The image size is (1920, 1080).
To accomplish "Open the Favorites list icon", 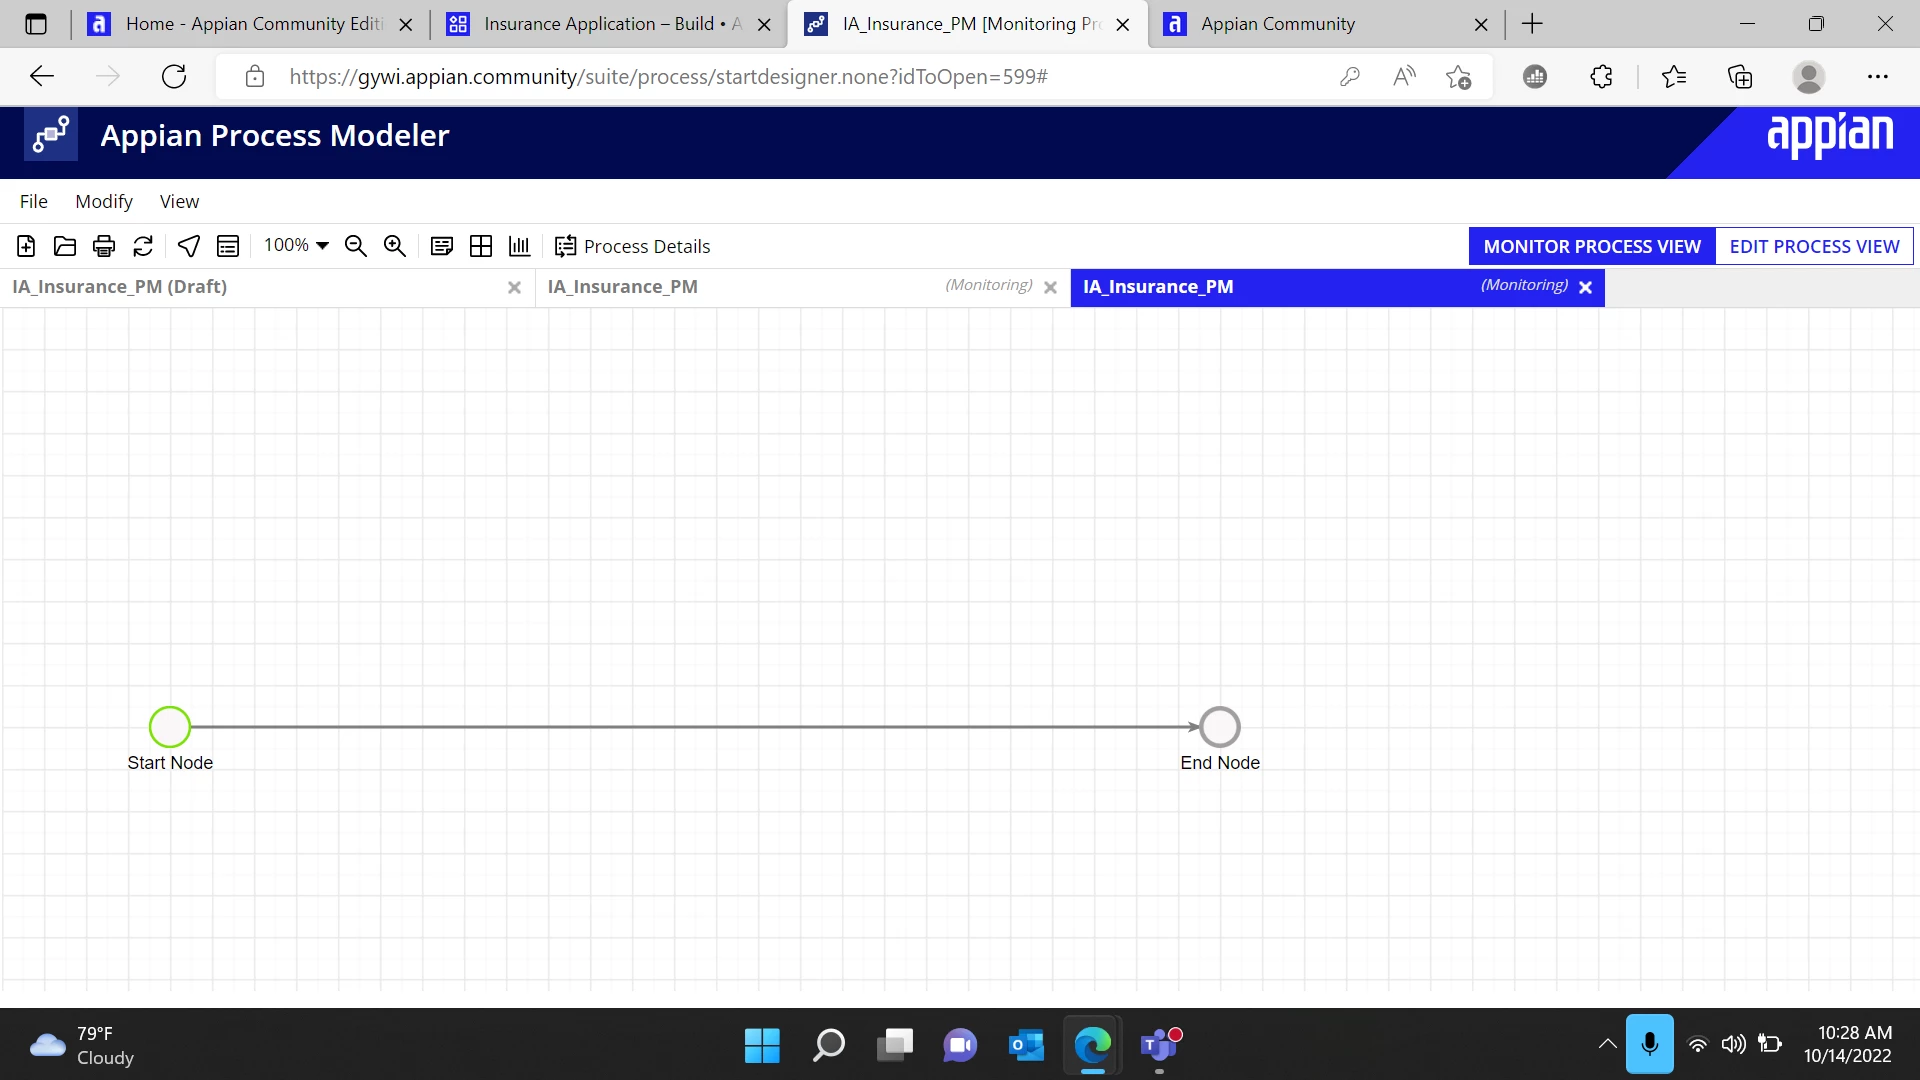I will point(1674,76).
